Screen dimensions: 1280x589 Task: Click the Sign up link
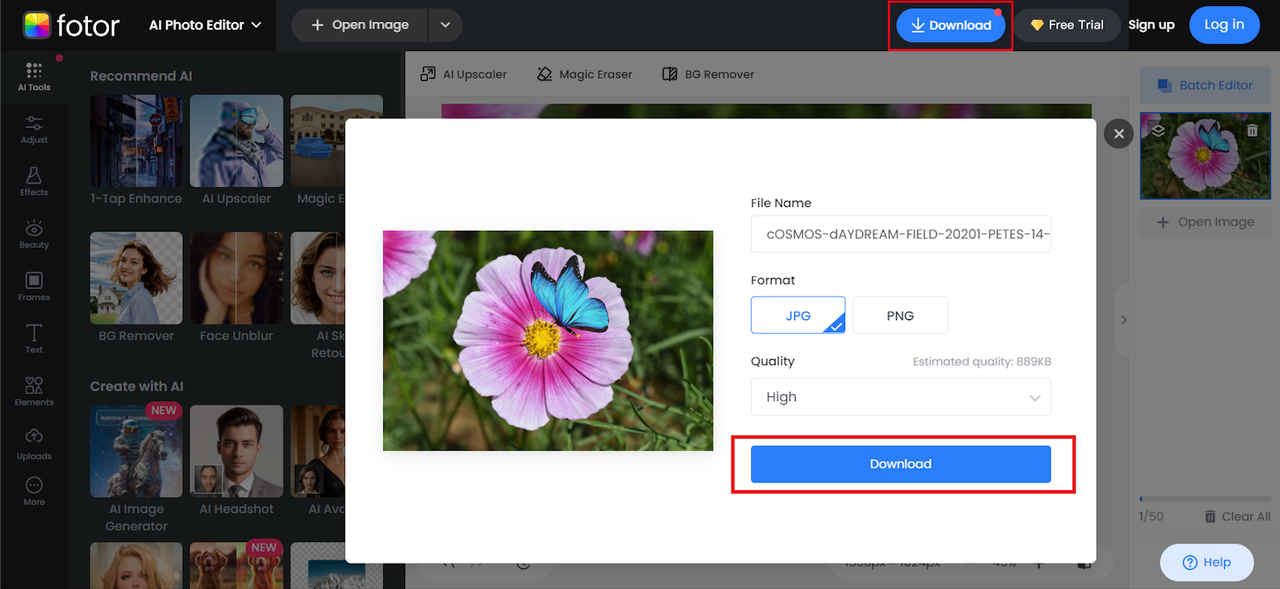1151,25
